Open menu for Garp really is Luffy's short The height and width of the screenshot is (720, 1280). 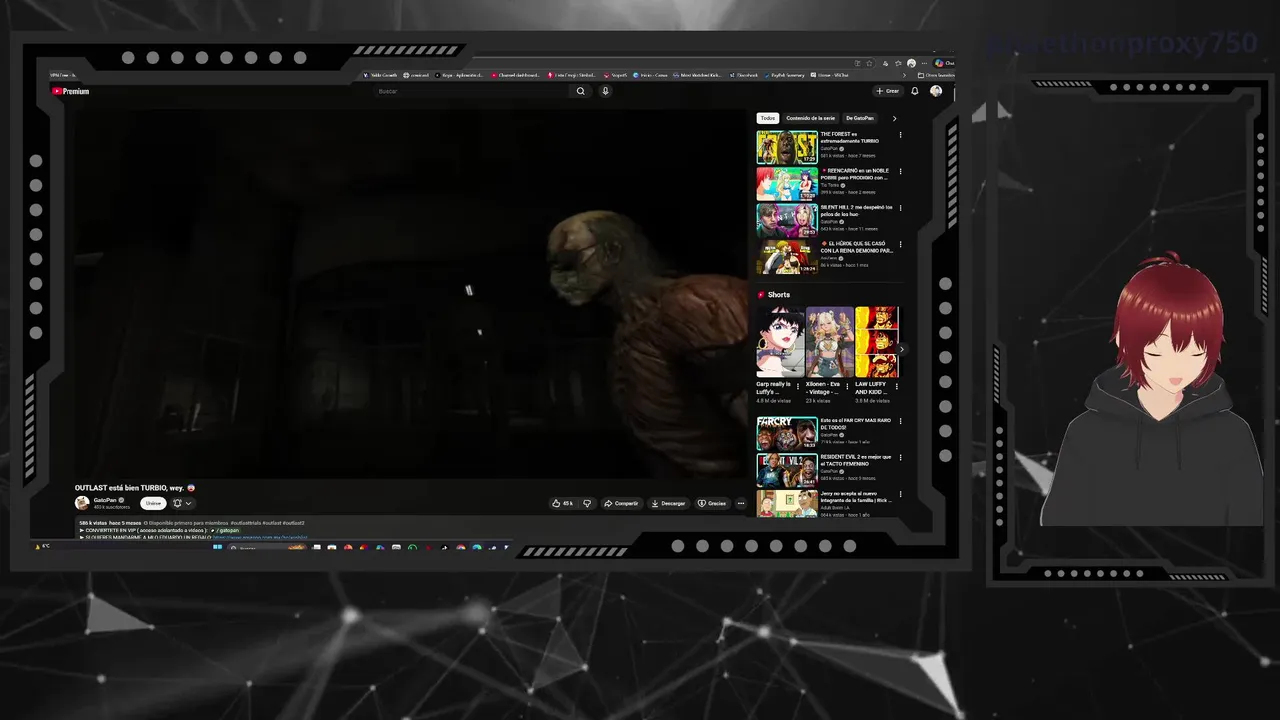[798, 385]
